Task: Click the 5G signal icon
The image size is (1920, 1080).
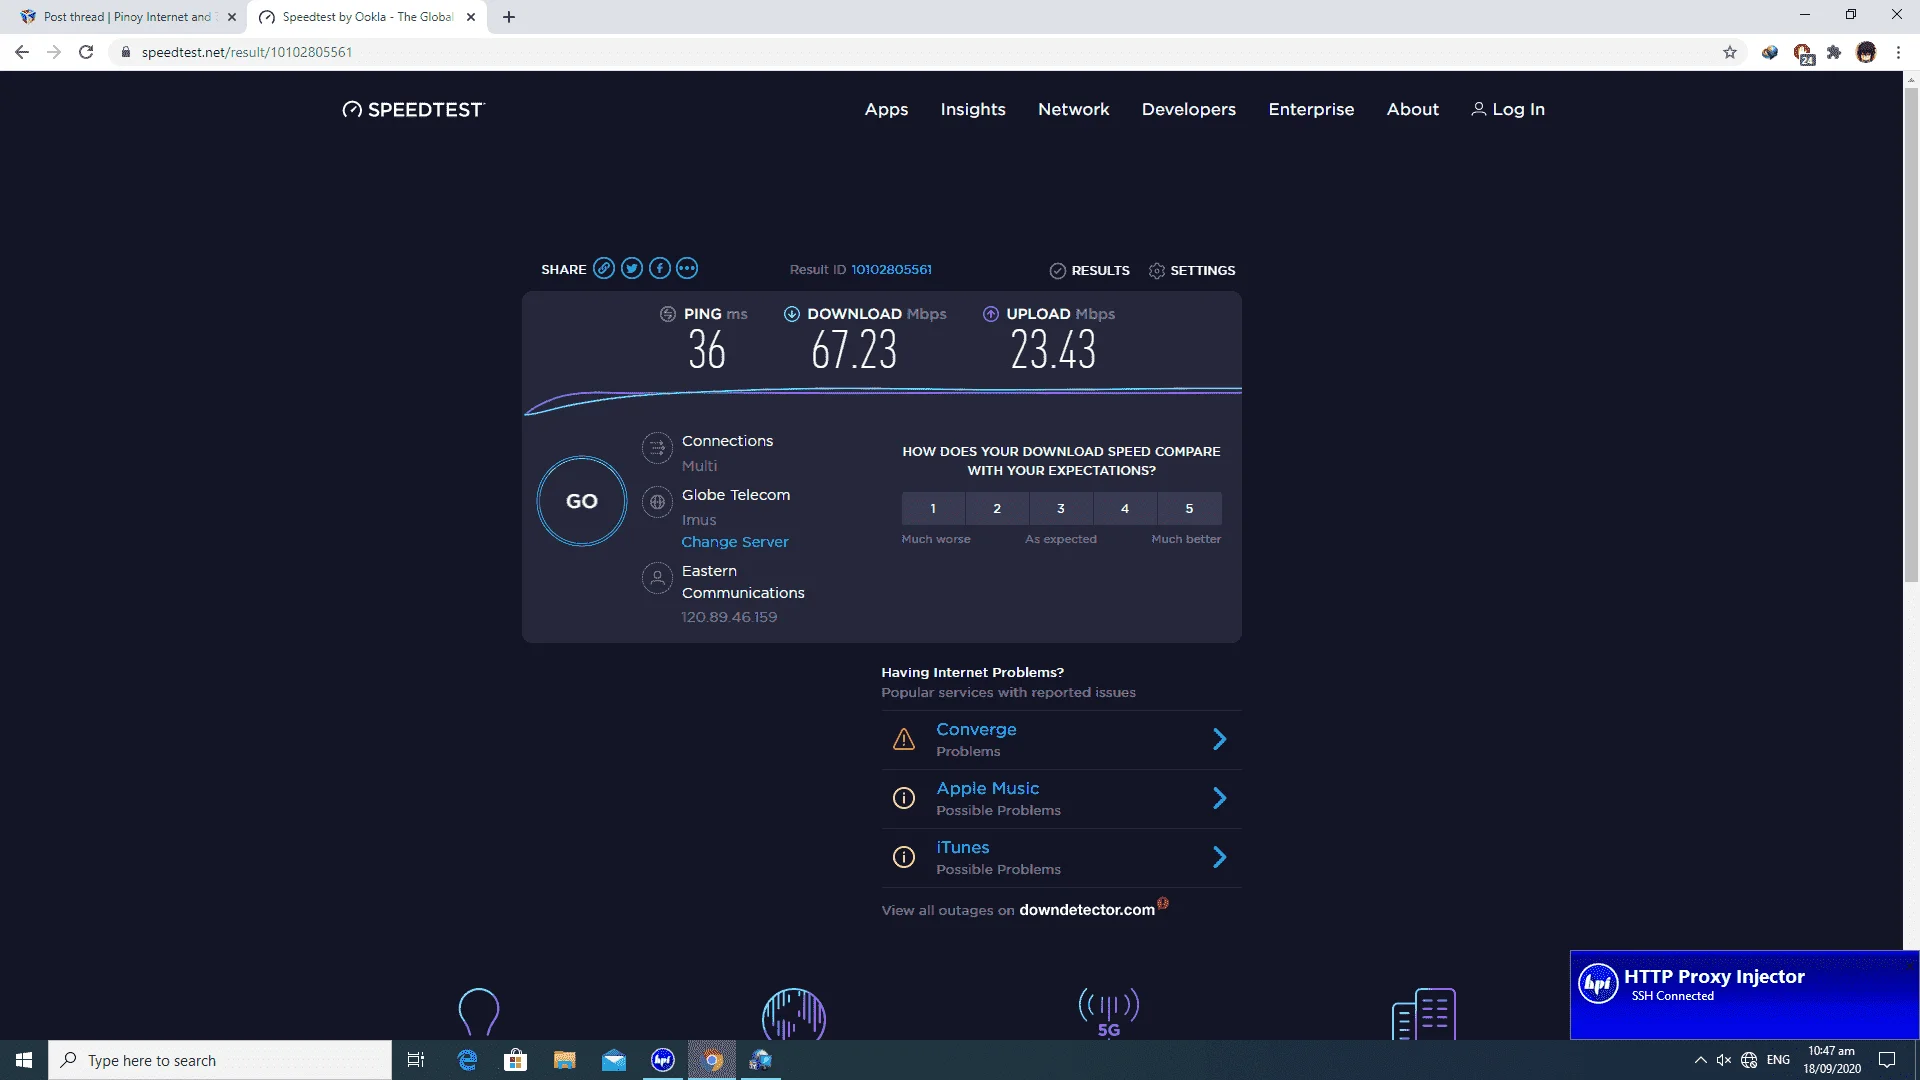Action: pos(1109,1012)
